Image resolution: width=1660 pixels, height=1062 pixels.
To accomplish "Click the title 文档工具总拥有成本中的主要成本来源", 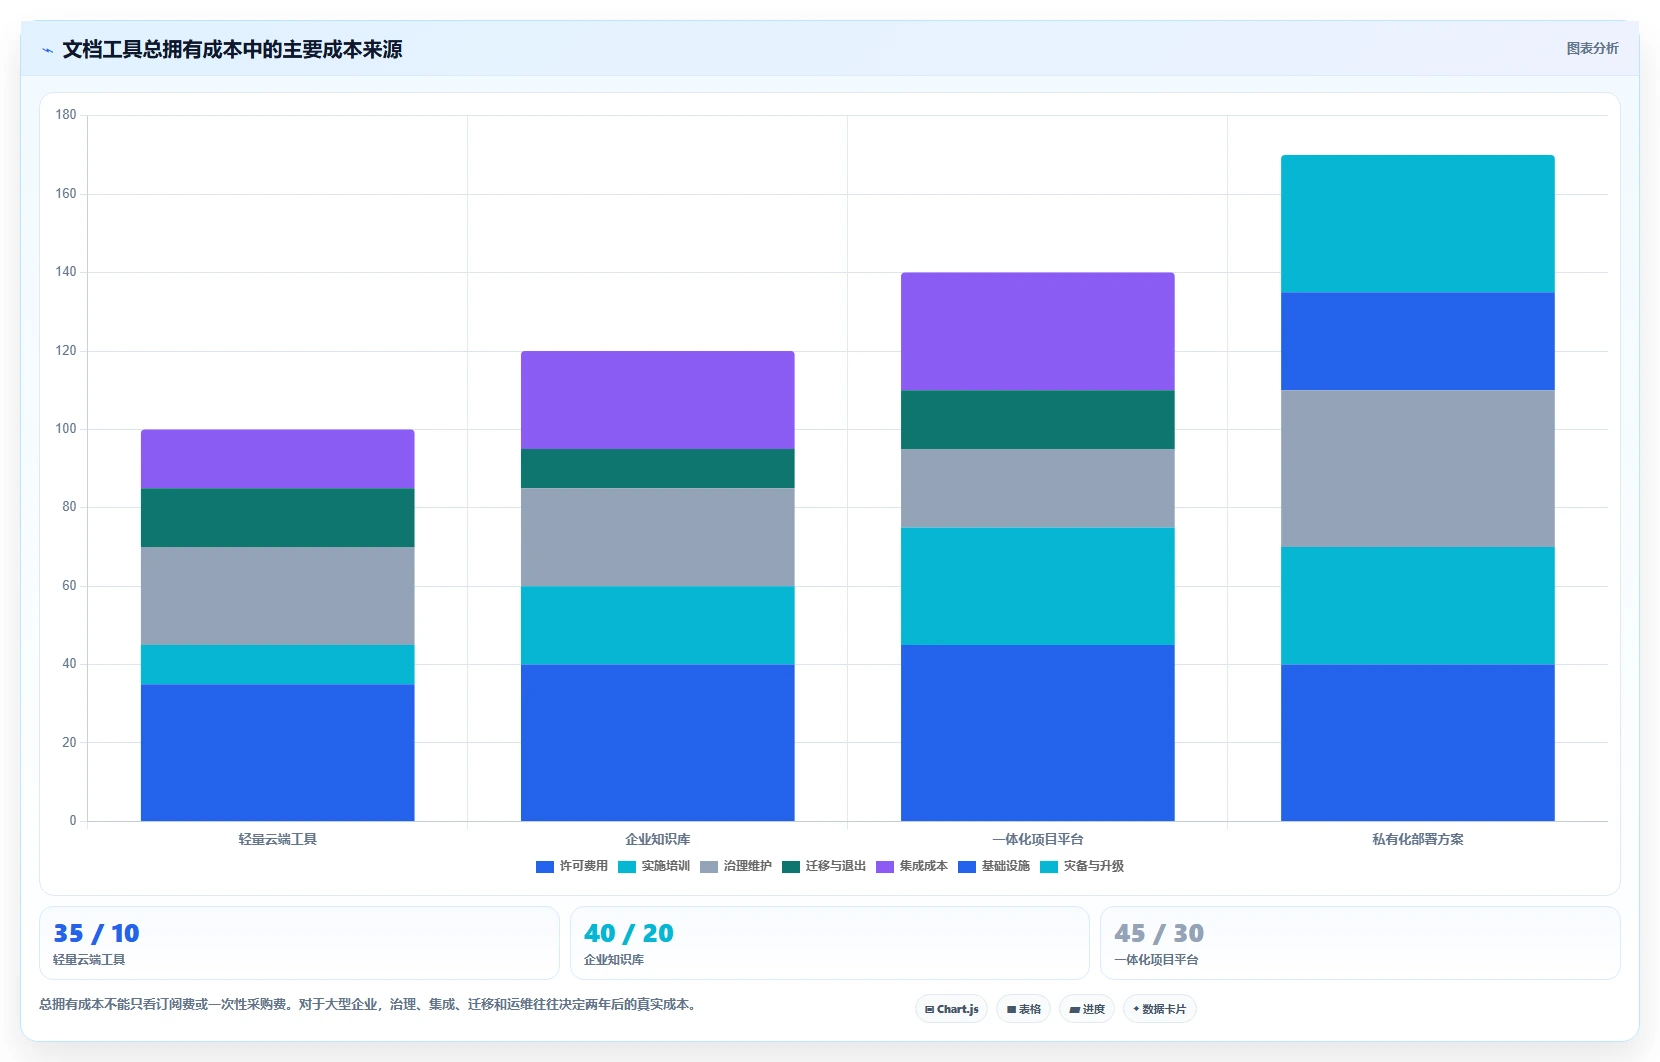I will coord(232,49).
